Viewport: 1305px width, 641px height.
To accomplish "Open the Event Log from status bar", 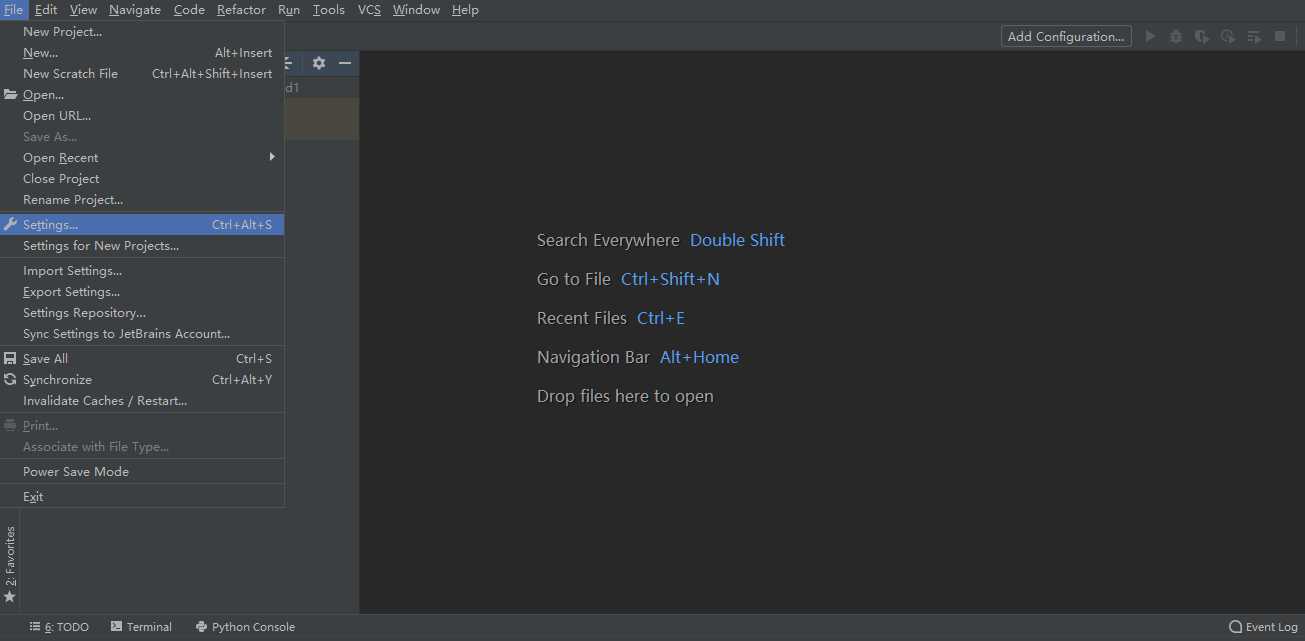I will [x=1263, y=627].
